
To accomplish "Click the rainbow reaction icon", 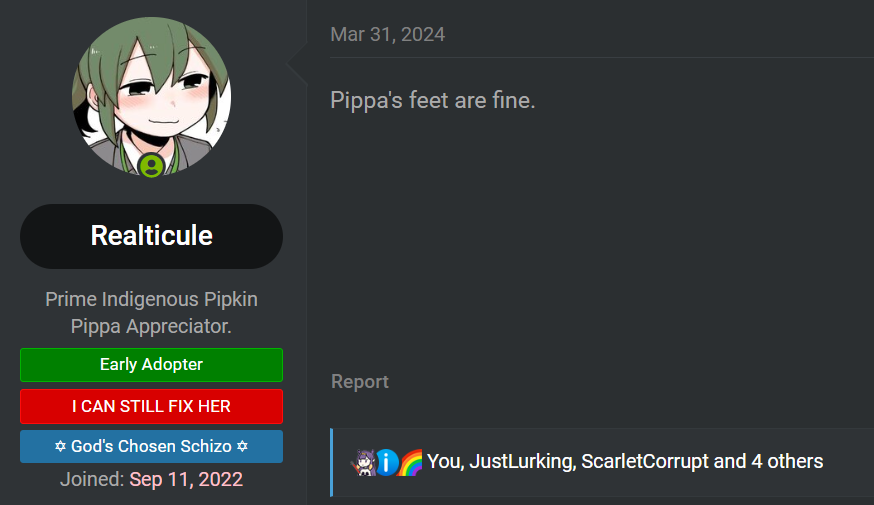I will pos(411,462).
